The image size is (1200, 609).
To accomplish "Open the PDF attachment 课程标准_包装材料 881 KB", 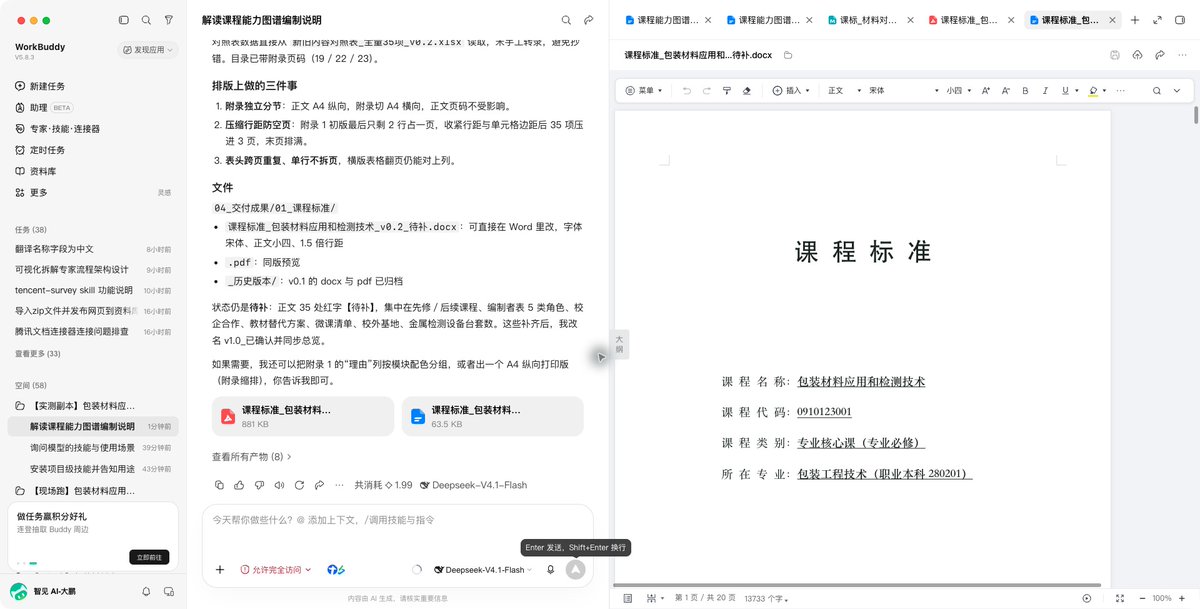I will [x=301, y=416].
